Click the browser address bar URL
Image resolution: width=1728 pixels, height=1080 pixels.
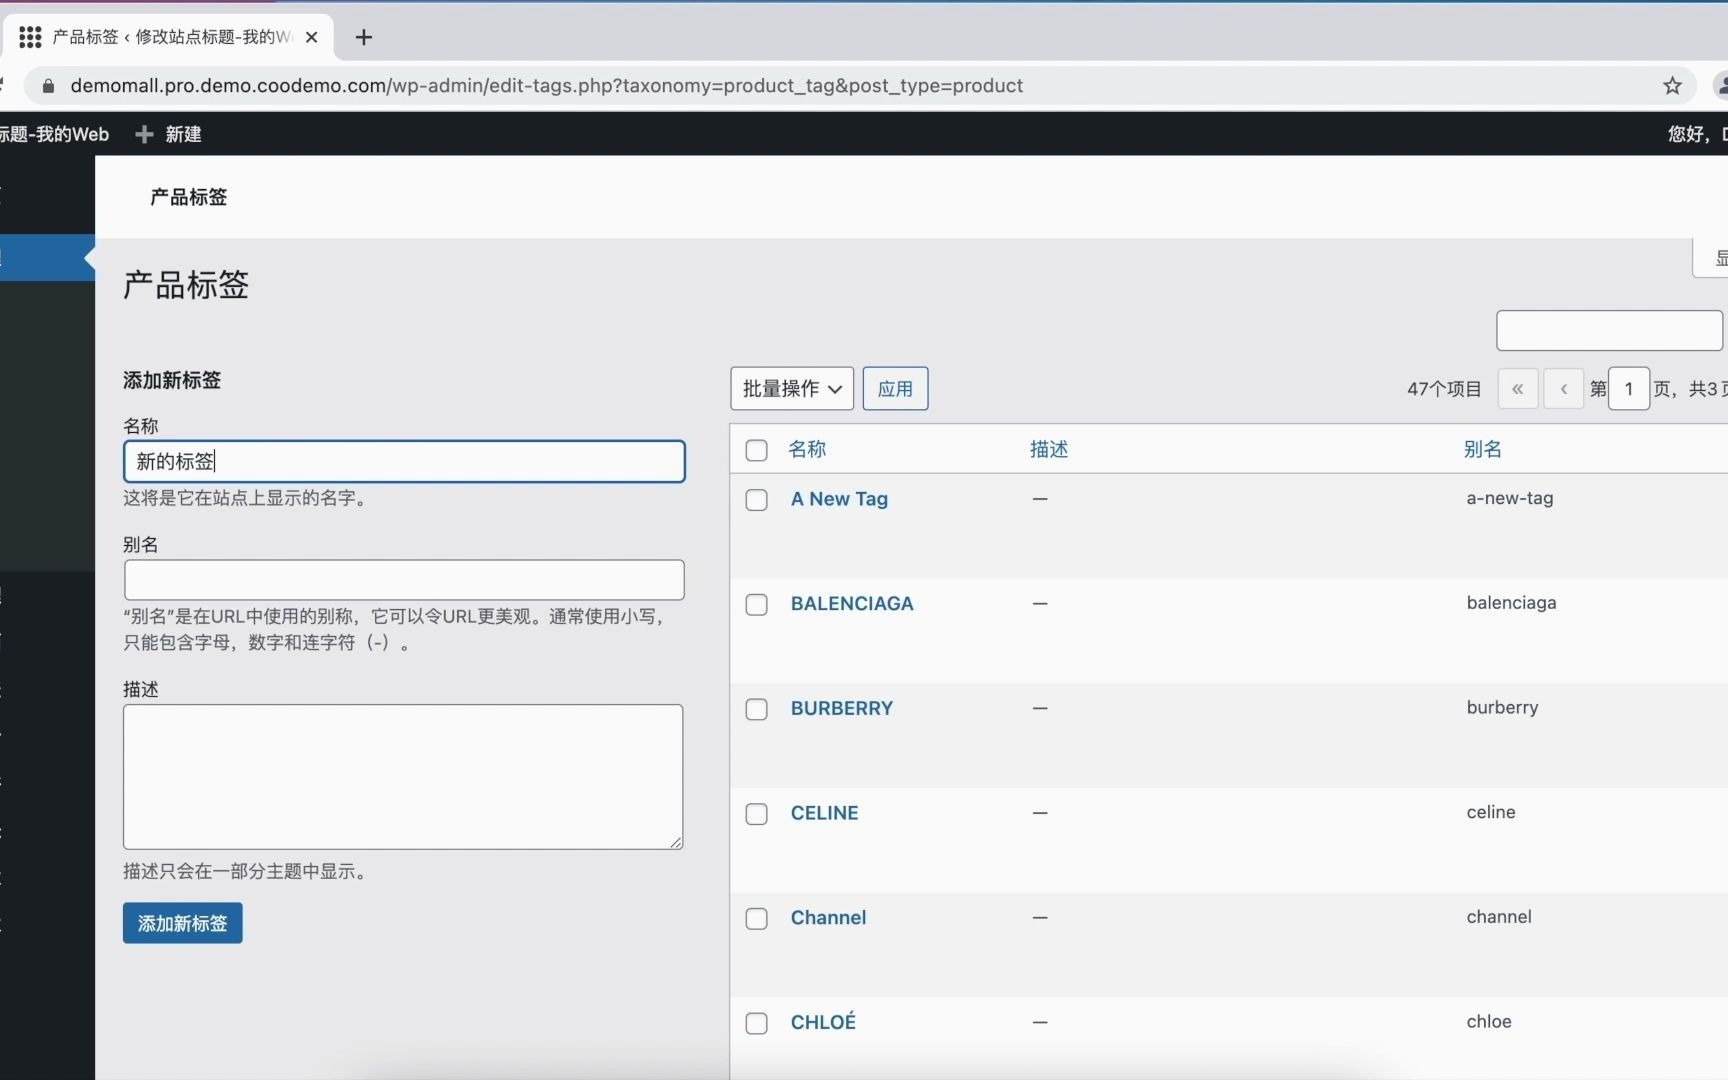pos(547,86)
